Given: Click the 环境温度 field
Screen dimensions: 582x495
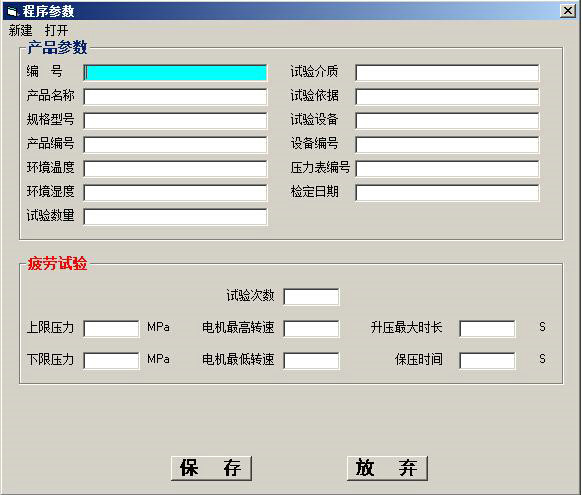Looking at the screenshot, I should coord(175,168).
